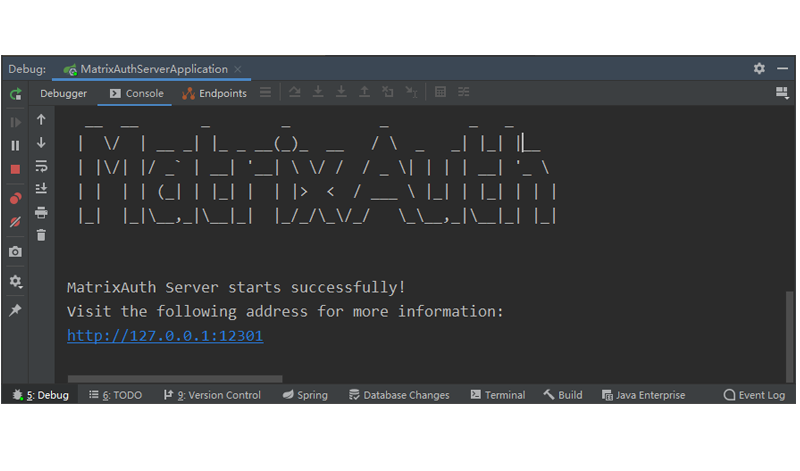Open debugger settings gear in left sidebar
The height and width of the screenshot is (471, 800).
click(x=15, y=282)
